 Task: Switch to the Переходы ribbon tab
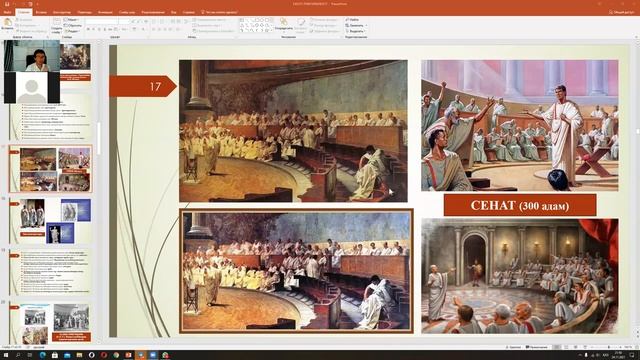click(x=84, y=12)
